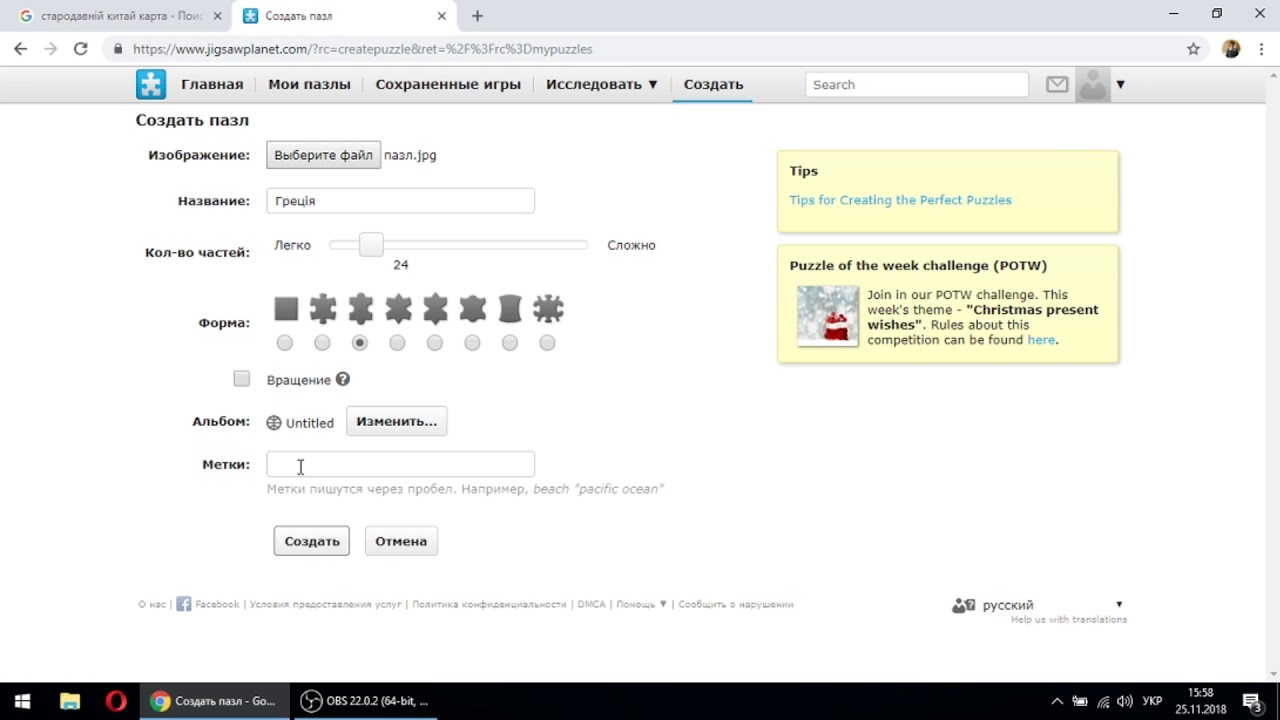Select the fourth shape radio button
Viewport: 1280px width, 720px height.
tap(397, 343)
